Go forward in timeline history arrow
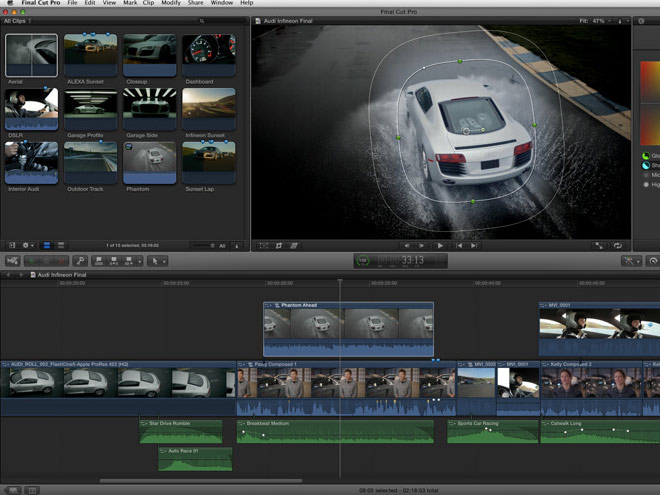 [21, 274]
